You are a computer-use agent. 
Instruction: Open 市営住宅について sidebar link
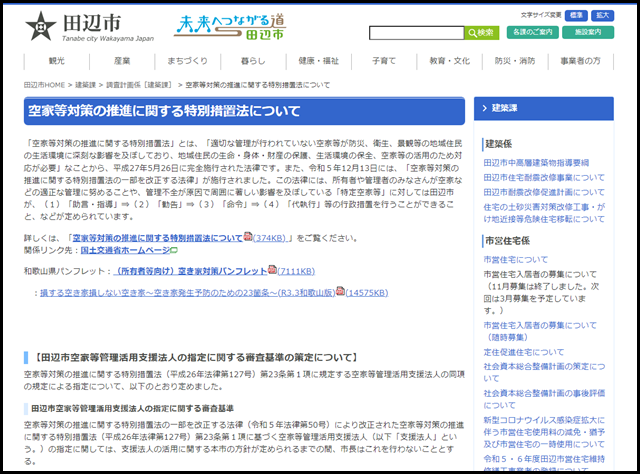click(x=516, y=260)
